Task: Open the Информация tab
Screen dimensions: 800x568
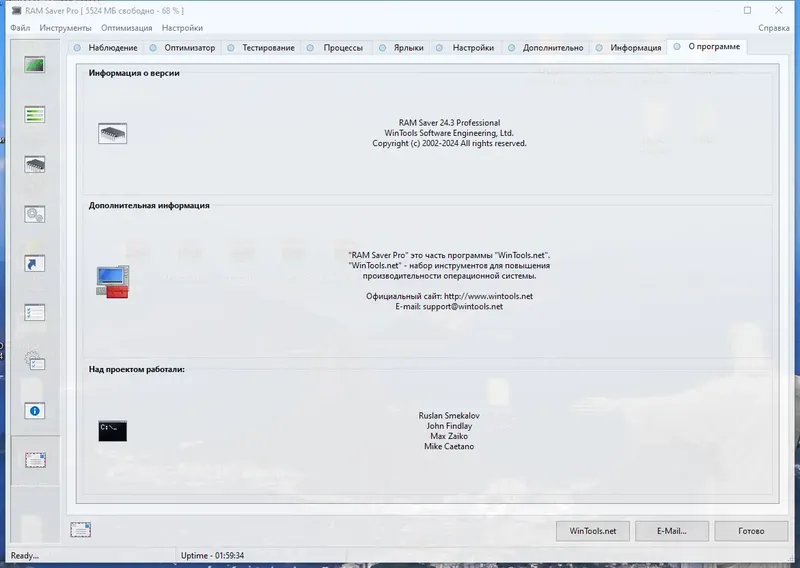Action: coord(629,47)
